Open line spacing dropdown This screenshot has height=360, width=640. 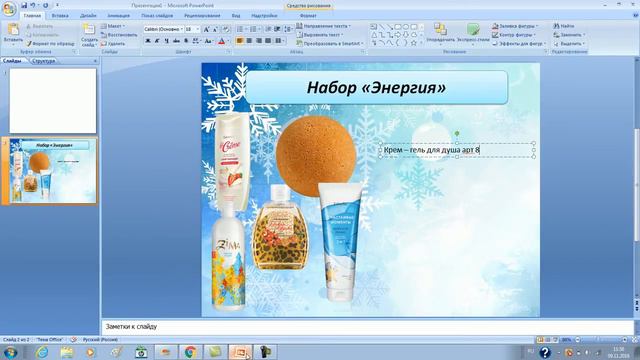[289, 29]
